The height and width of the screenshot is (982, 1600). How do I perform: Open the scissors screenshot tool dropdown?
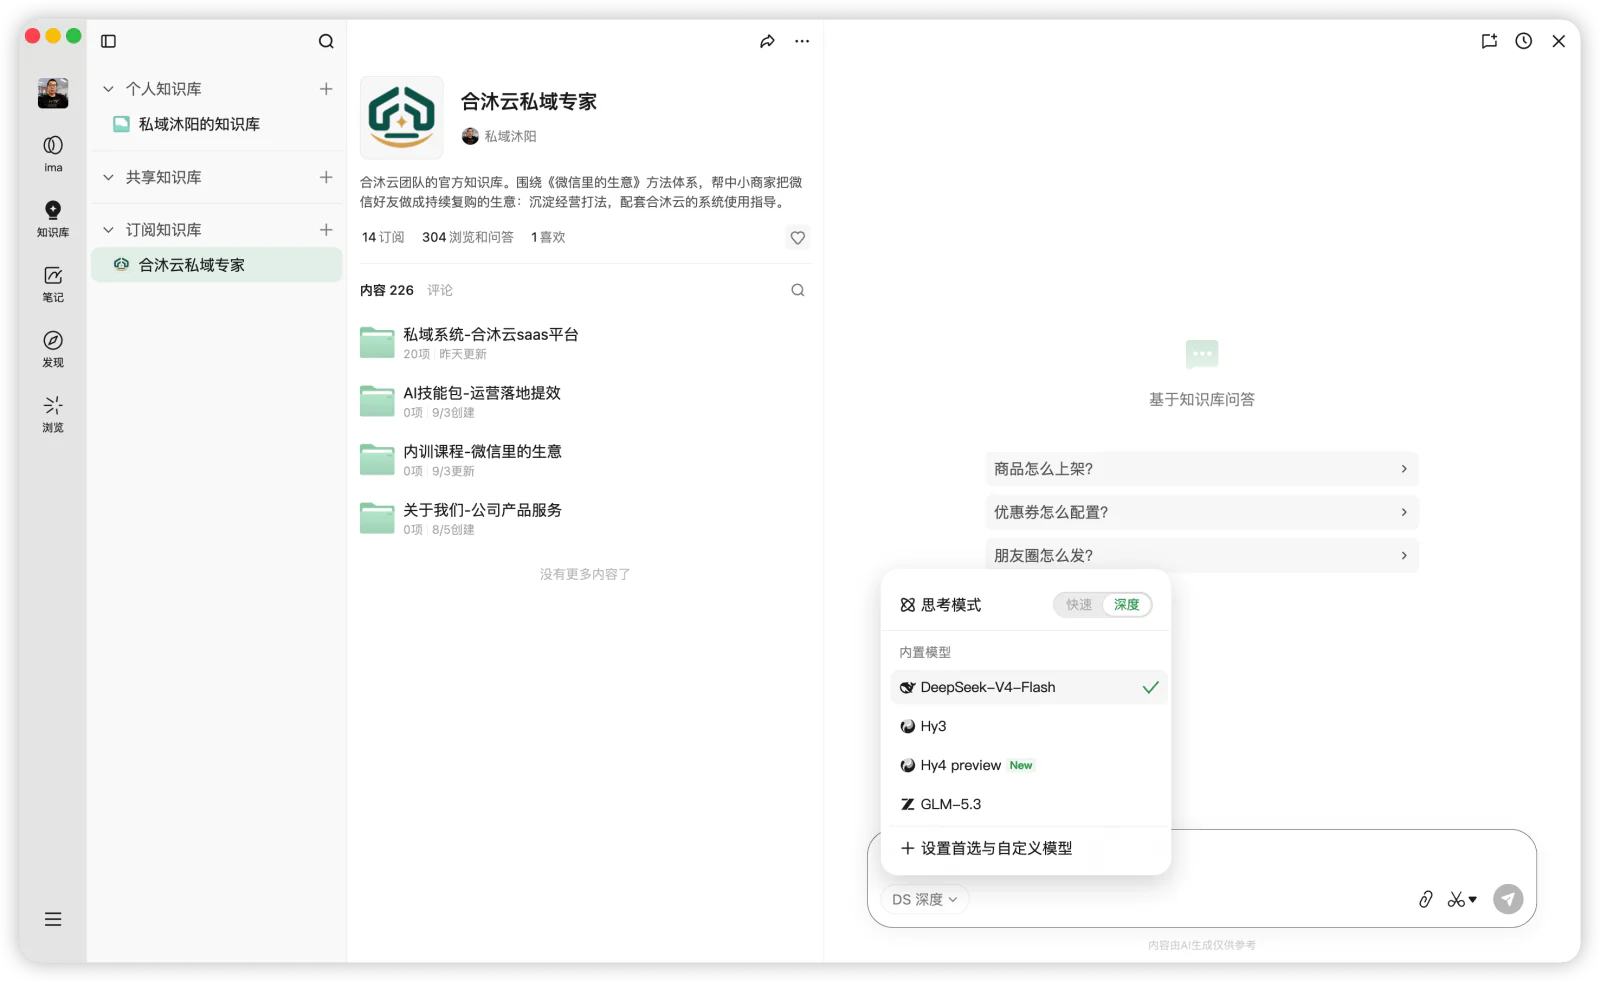pos(1462,899)
